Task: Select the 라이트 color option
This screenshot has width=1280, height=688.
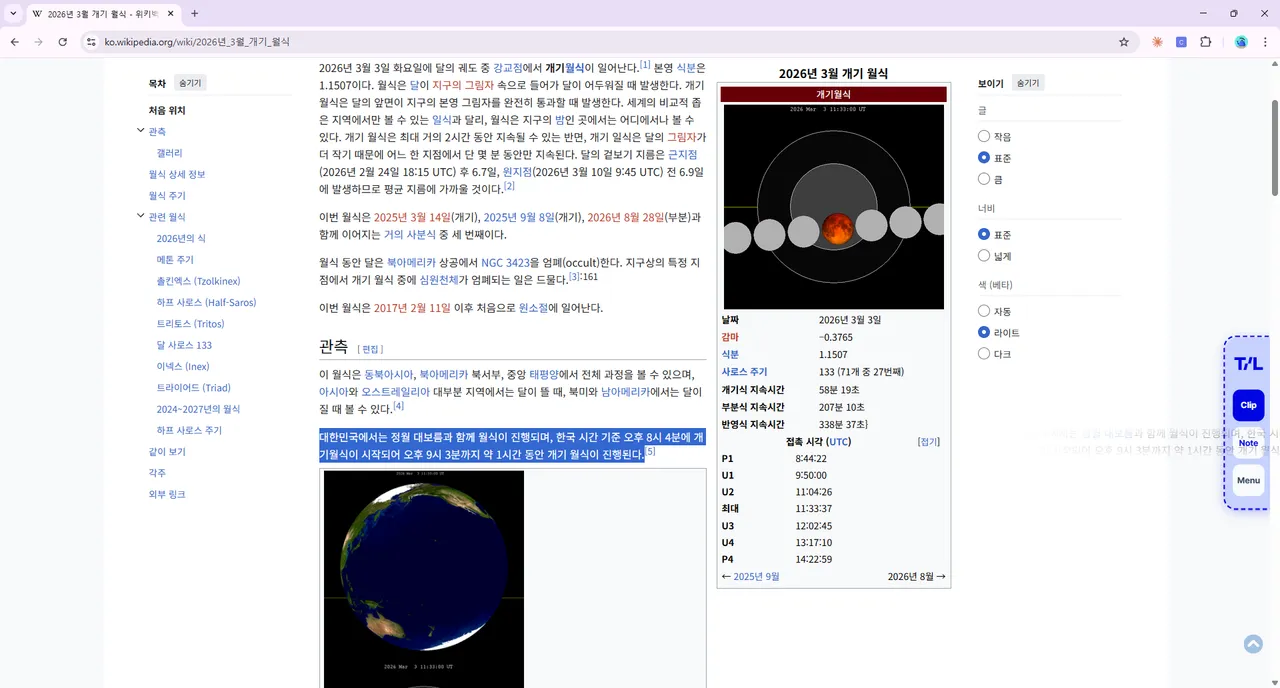Action: coord(984,332)
